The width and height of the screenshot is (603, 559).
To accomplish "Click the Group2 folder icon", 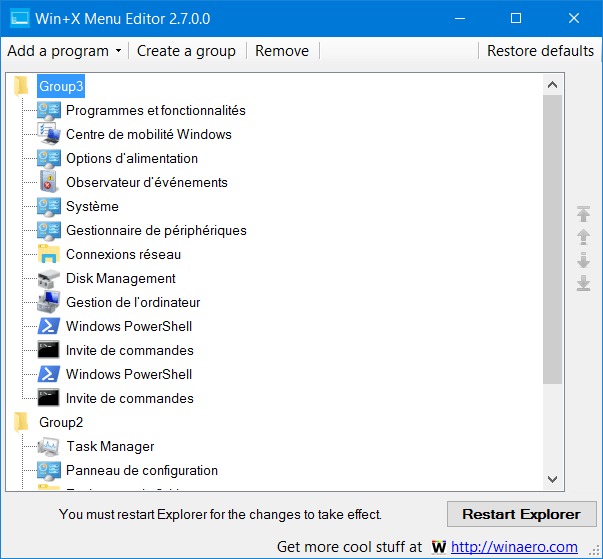I will point(21,422).
